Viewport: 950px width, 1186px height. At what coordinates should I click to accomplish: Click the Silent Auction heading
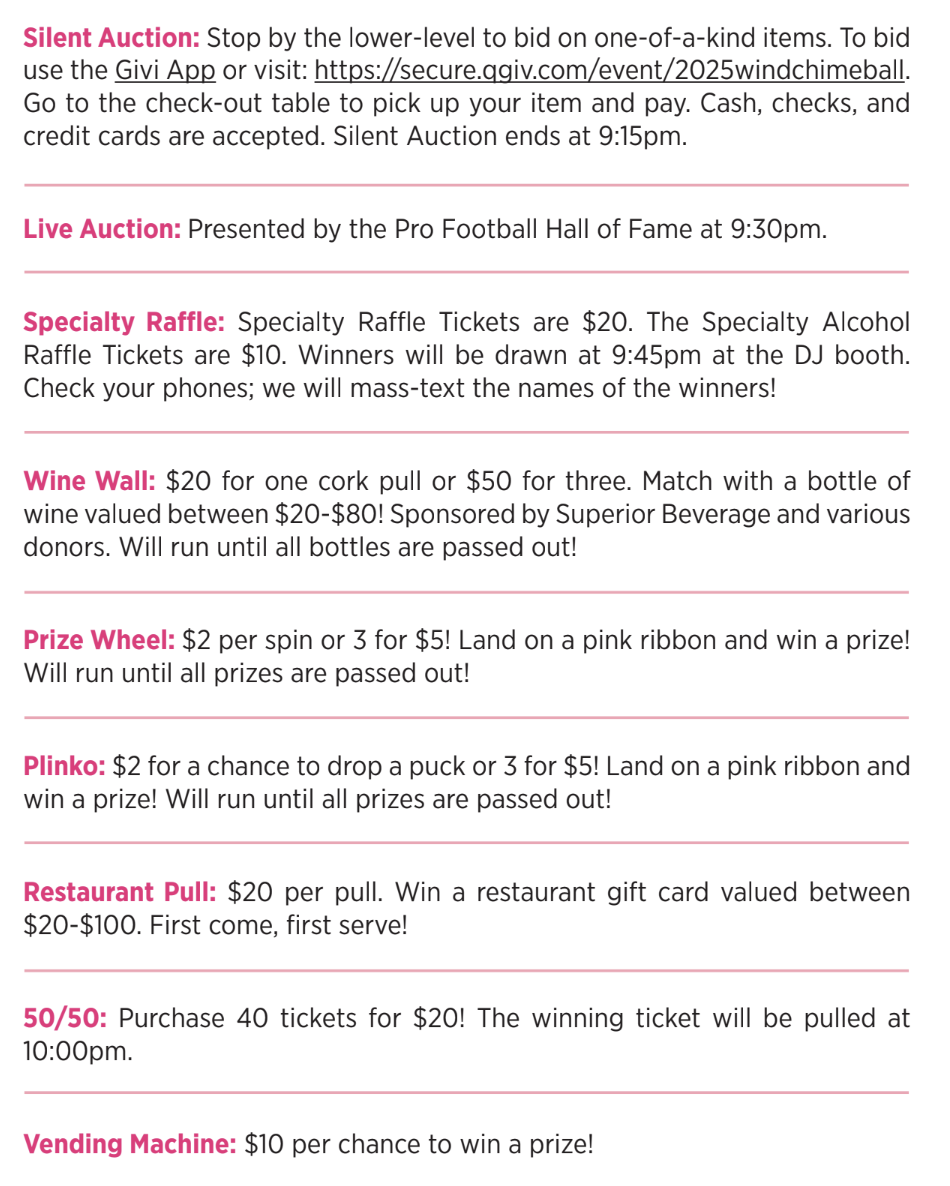coord(111,39)
